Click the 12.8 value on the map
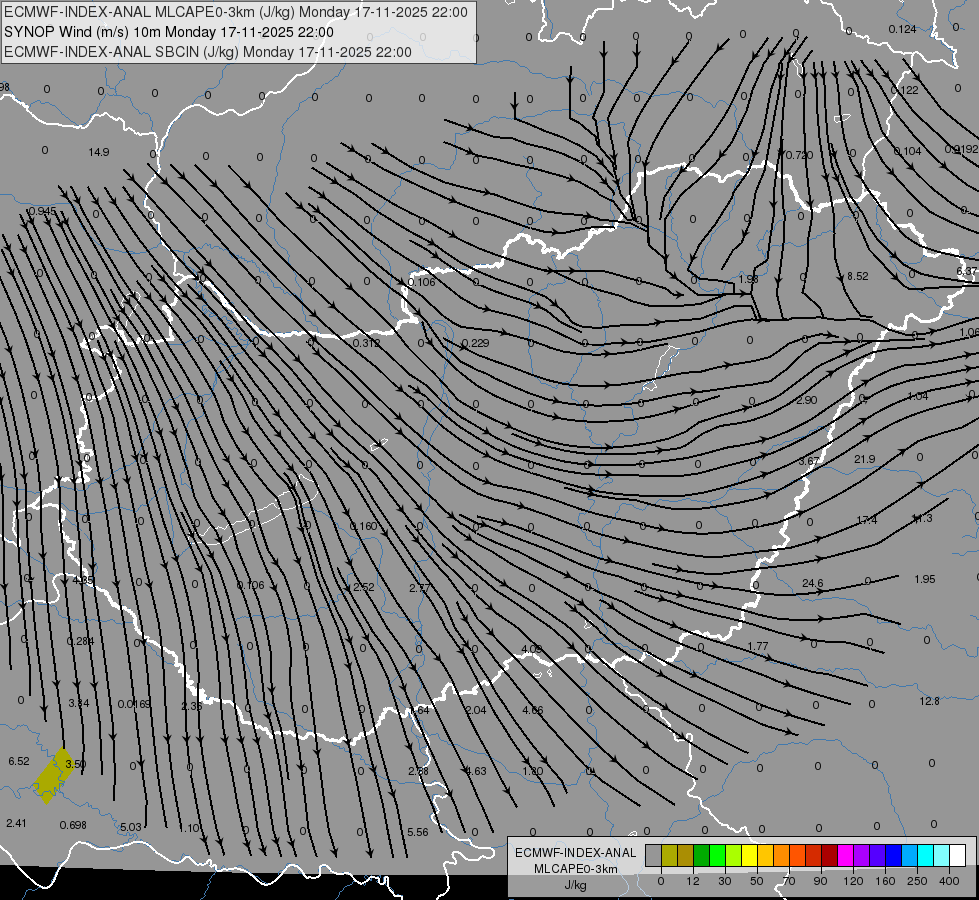Viewport: 979px width, 900px height. click(x=929, y=701)
